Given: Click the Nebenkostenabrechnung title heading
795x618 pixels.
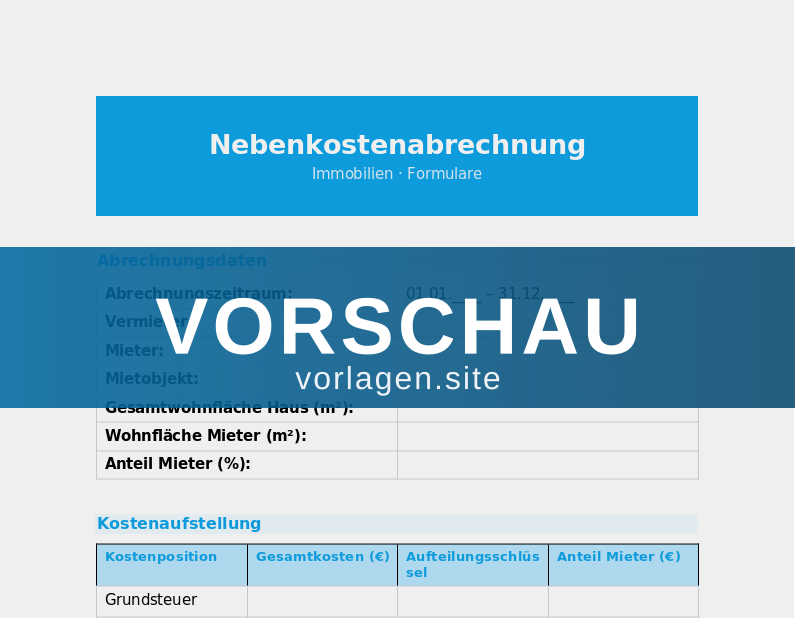Looking at the screenshot, I should pyautogui.click(x=397, y=145).
